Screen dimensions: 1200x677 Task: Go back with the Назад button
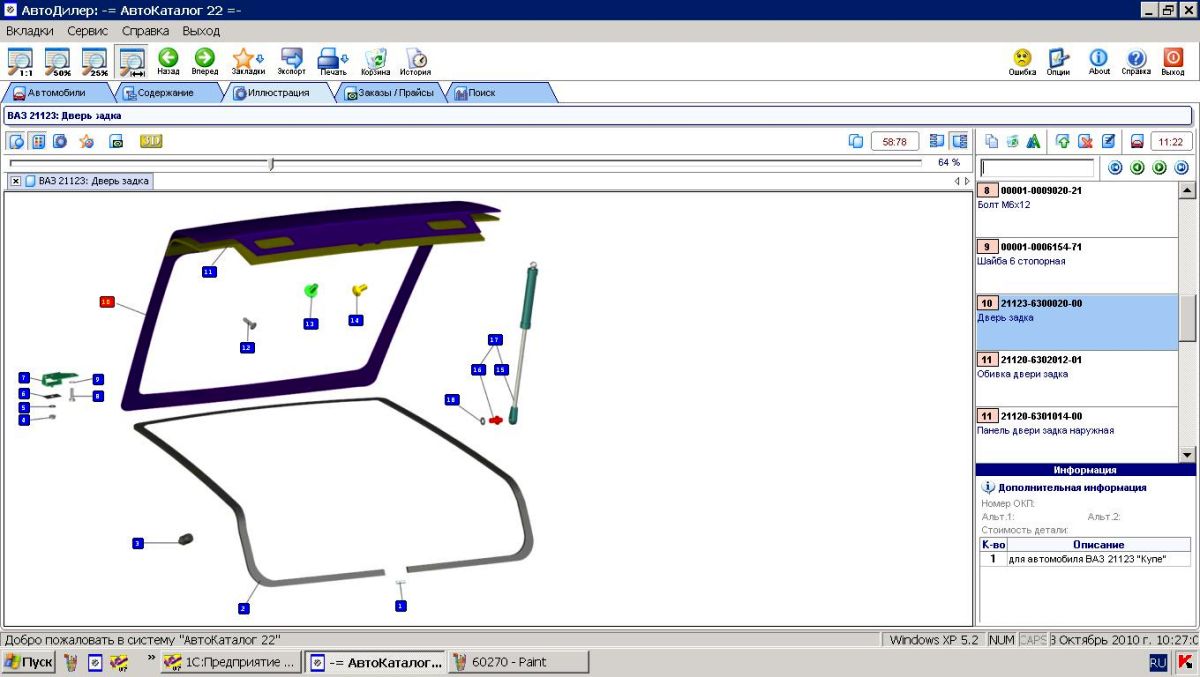(168, 61)
